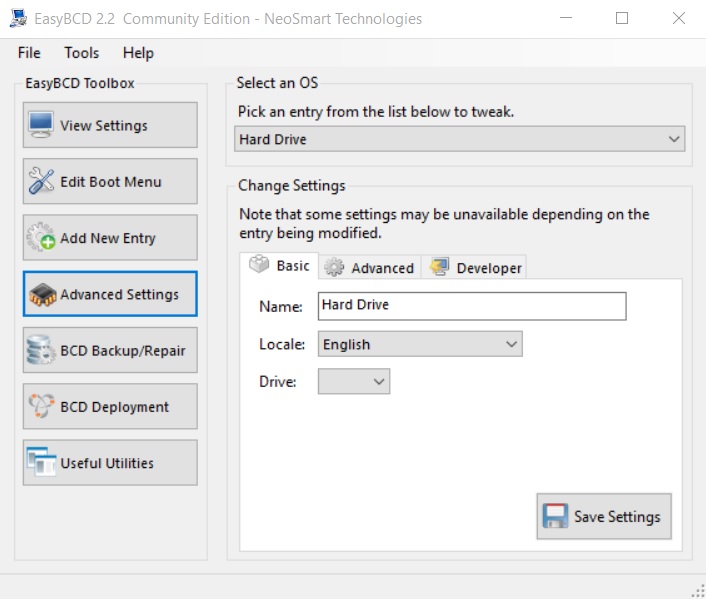Click the database icon on BCD Backup/Repair
The height and width of the screenshot is (599, 706).
(40, 350)
